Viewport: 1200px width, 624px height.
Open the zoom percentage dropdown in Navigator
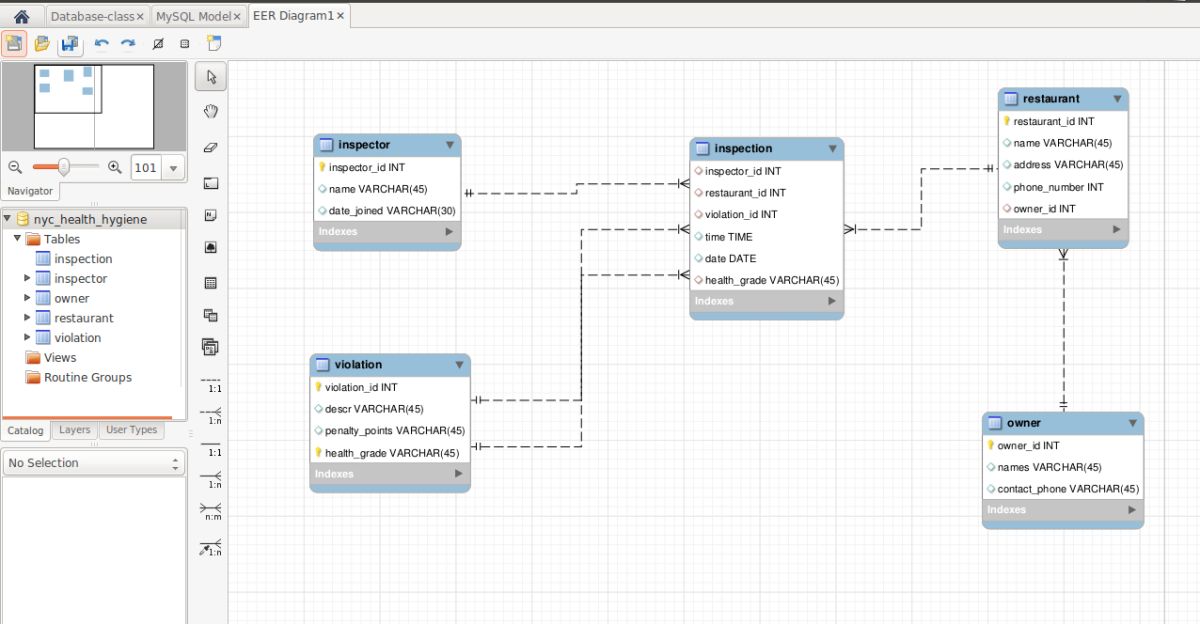tap(173, 167)
